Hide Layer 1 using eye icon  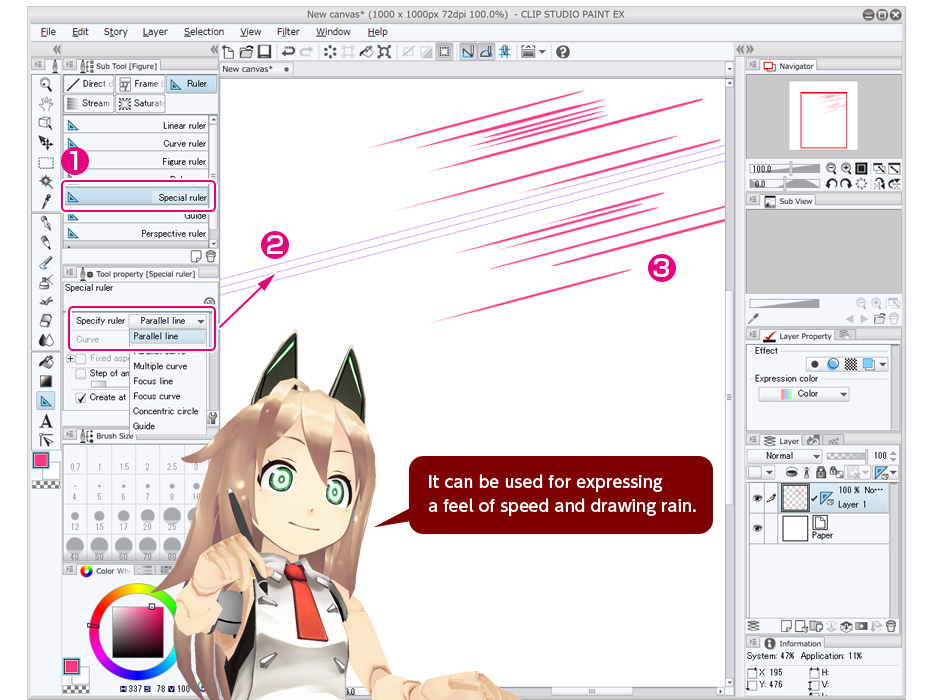756,497
